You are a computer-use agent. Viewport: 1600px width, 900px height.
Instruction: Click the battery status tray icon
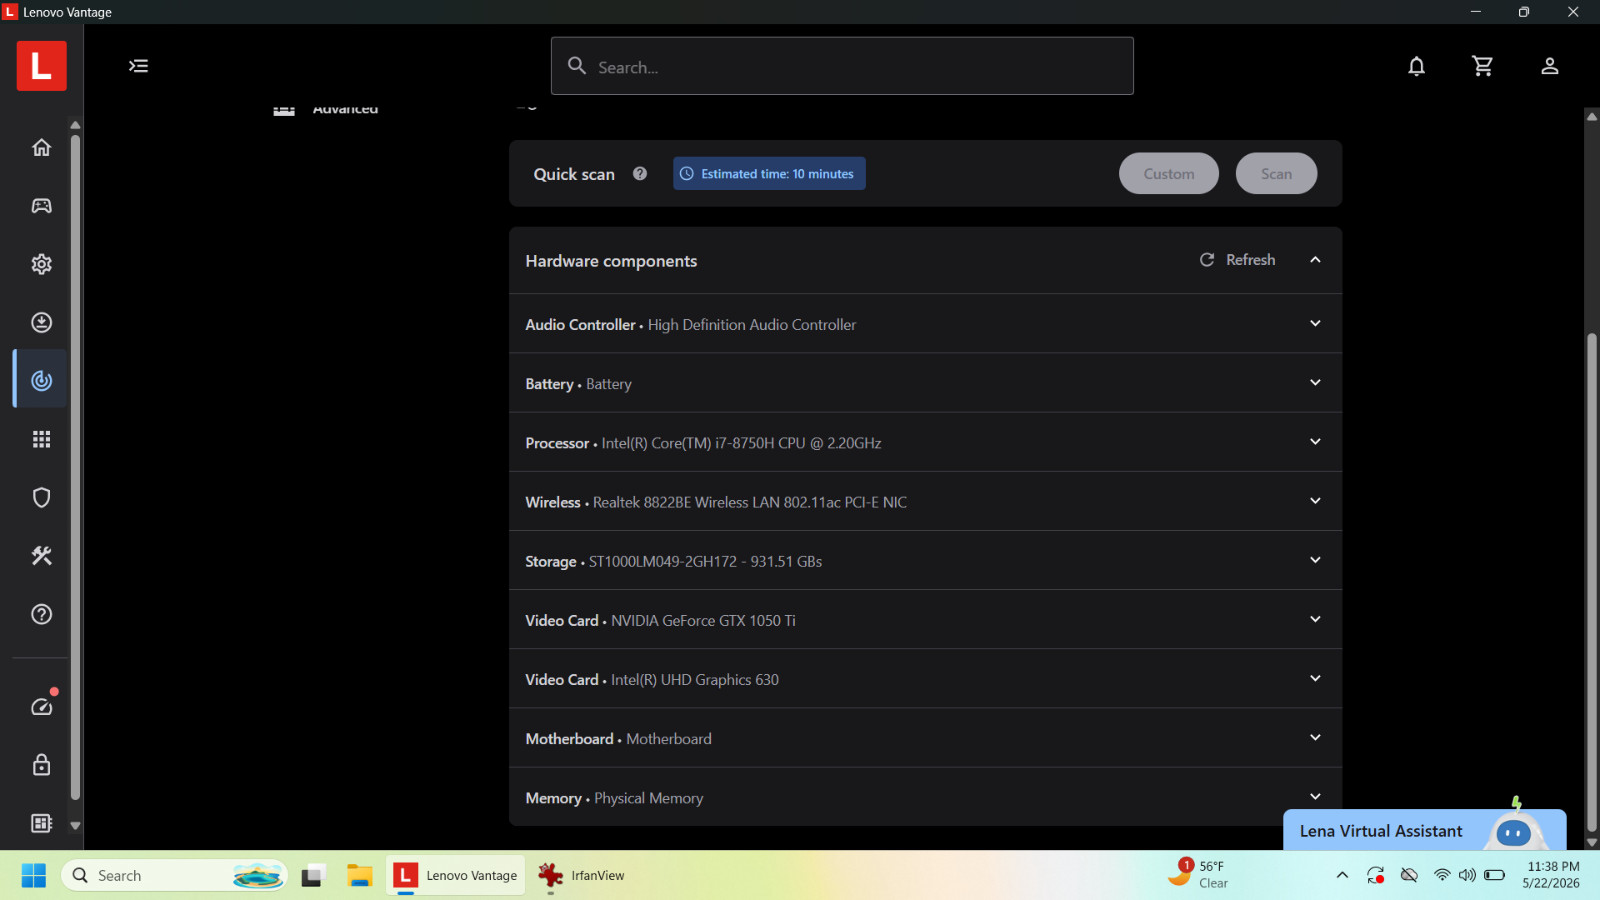tap(1494, 875)
